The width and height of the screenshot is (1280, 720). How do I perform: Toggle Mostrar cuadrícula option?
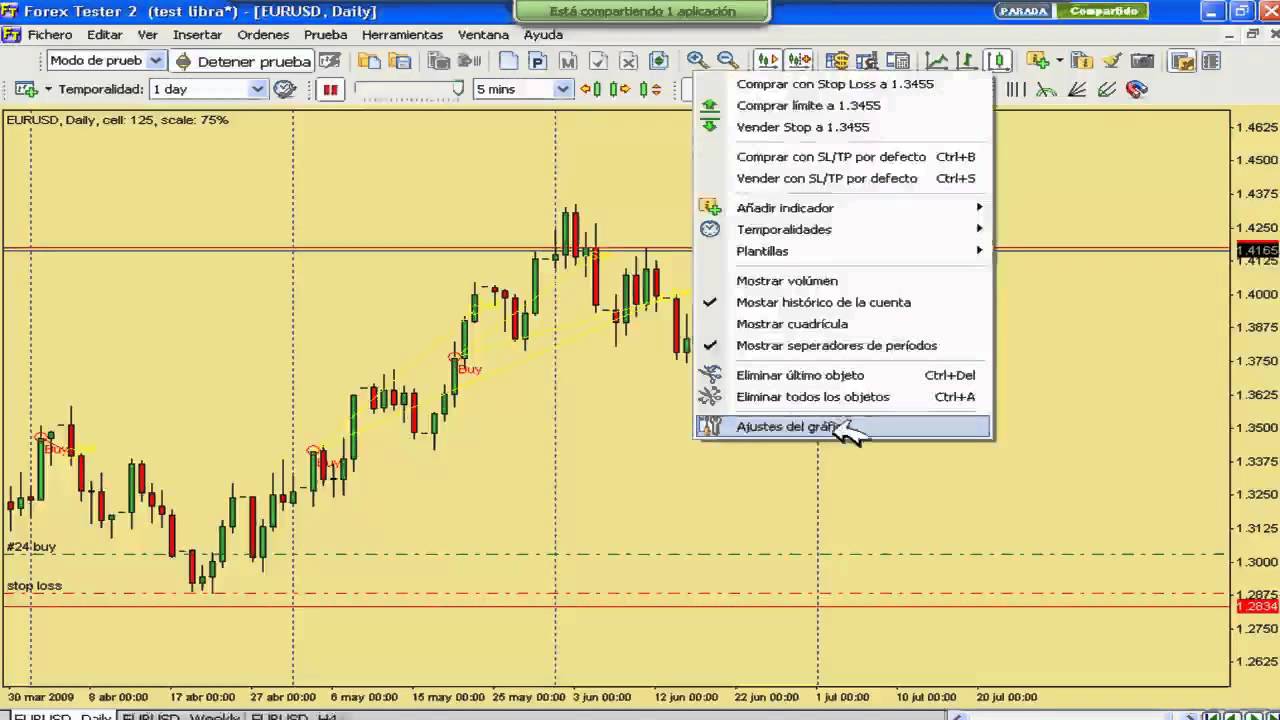click(843, 324)
